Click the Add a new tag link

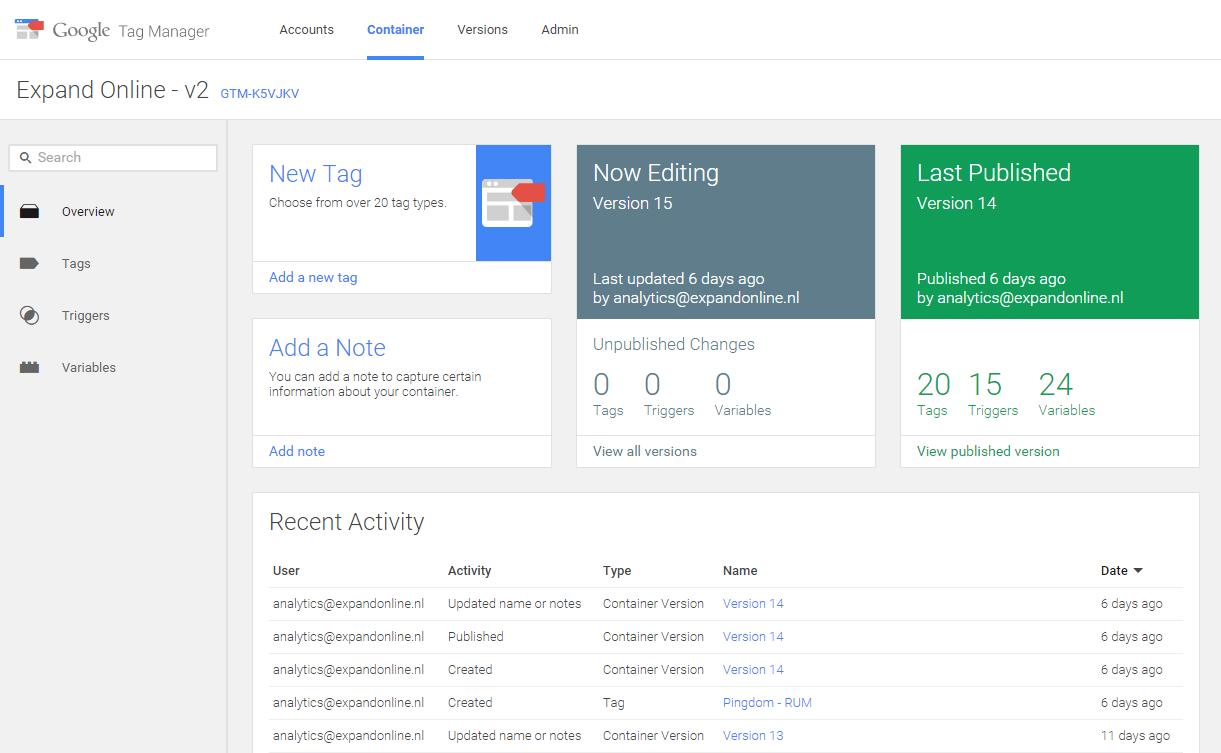pyautogui.click(x=313, y=278)
